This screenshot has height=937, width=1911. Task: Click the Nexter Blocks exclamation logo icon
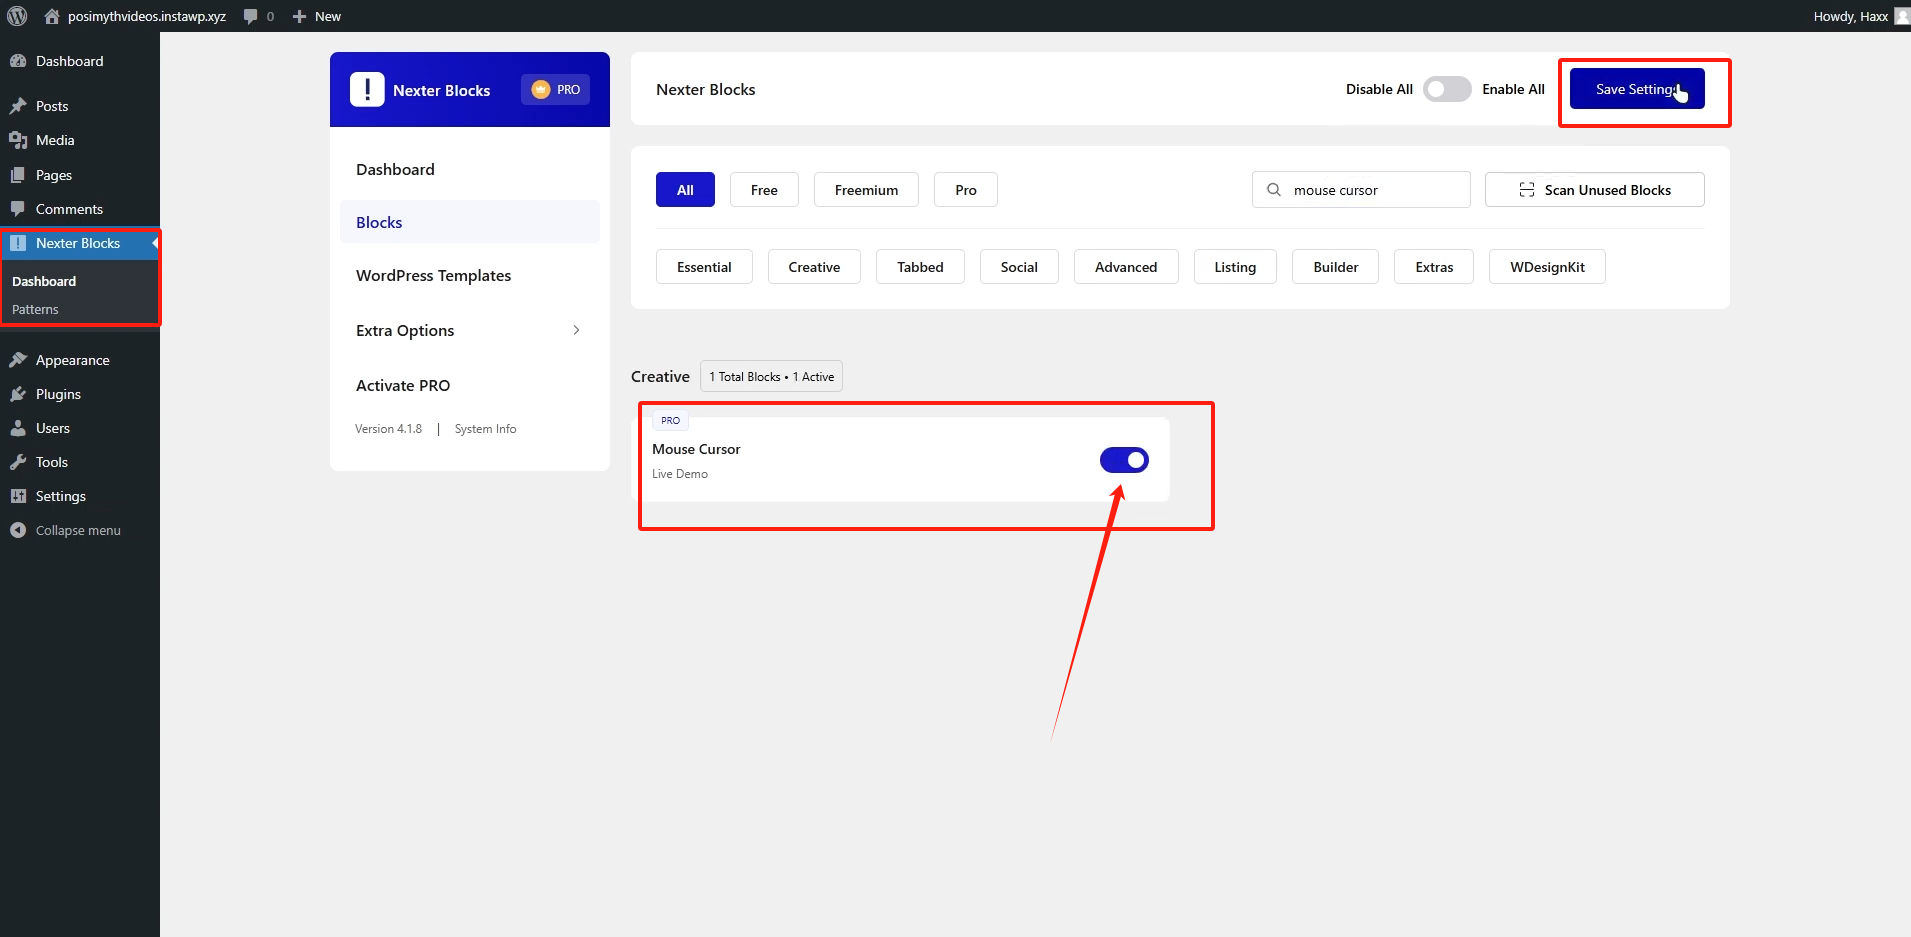(366, 89)
